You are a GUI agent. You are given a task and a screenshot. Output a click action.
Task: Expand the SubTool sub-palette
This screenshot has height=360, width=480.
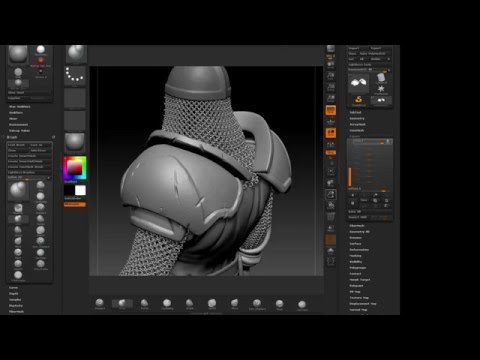coord(355,112)
